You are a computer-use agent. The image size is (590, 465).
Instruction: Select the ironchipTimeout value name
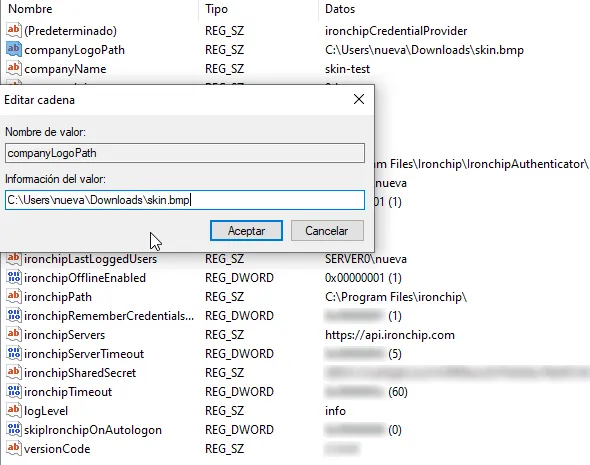point(68,392)
